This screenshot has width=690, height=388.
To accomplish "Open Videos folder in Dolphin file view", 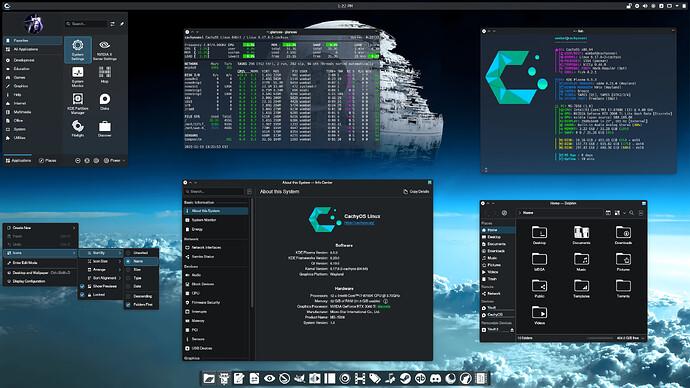I will (x=539, y=315).
